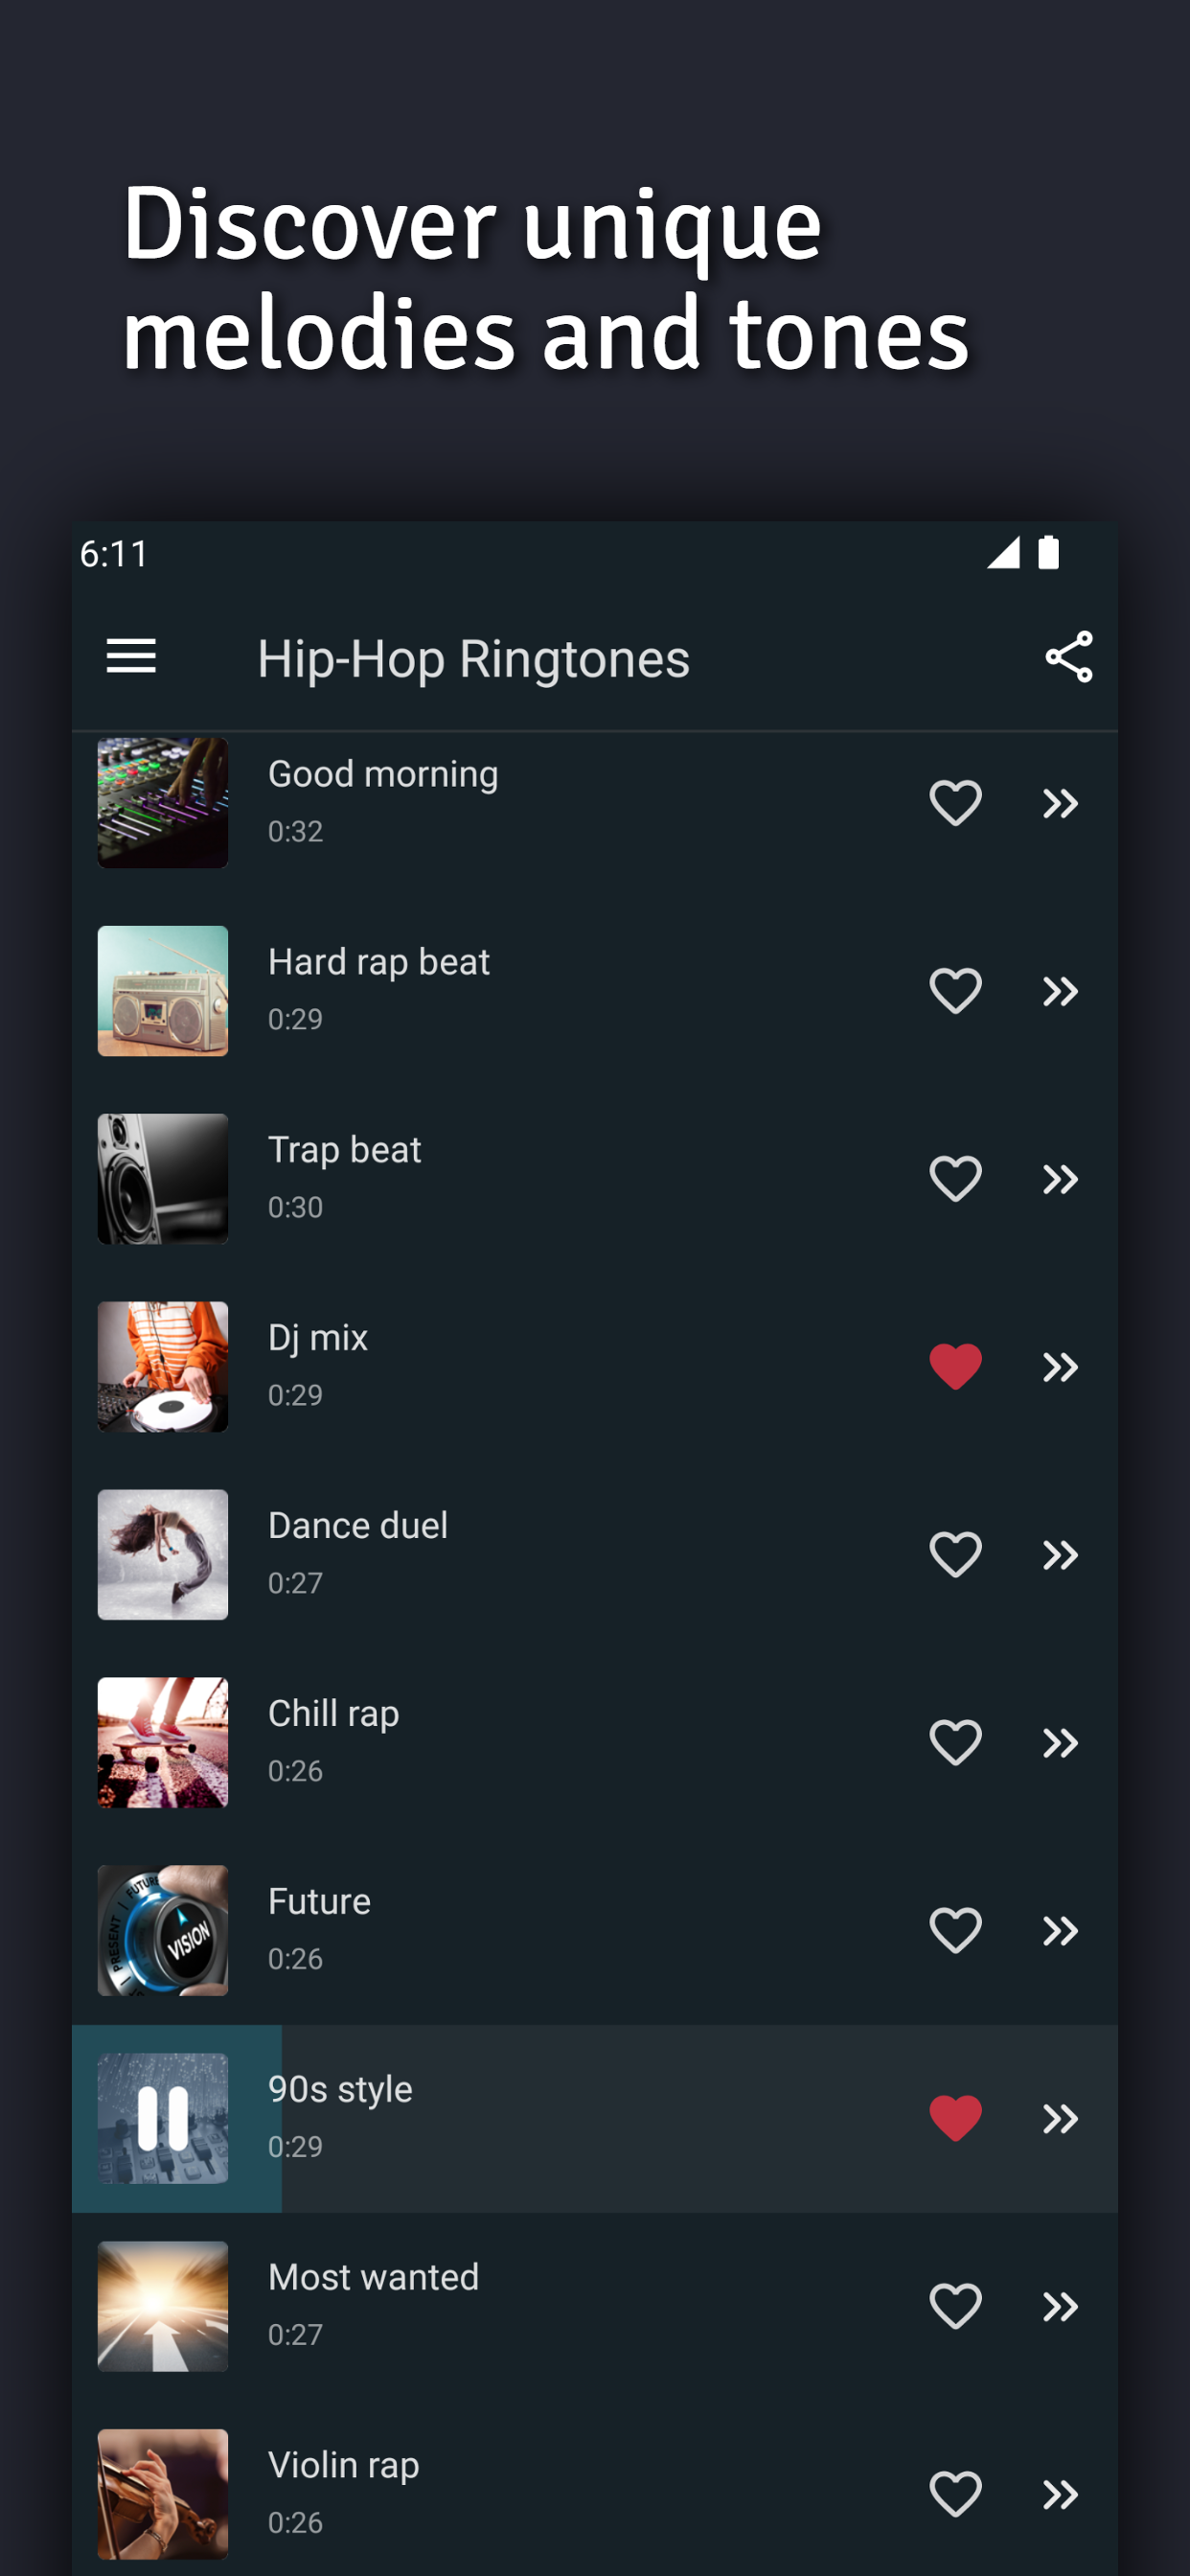Remove 90s style from favorites
Image resolution: width=1190 pixels, height=2576 pixels.
pyautogui.click(x=955, y=2118)
